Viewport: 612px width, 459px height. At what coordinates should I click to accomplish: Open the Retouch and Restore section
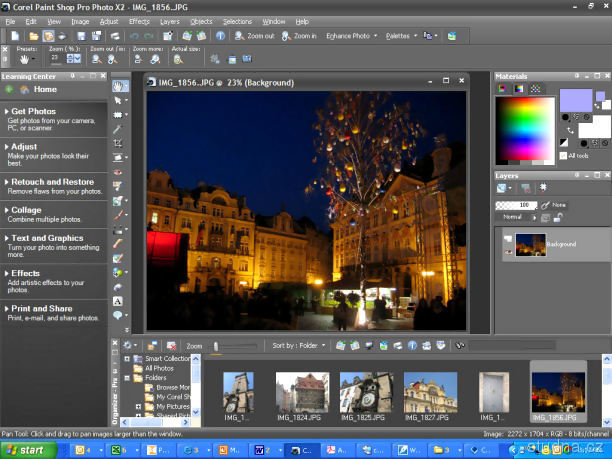point(52,182)
